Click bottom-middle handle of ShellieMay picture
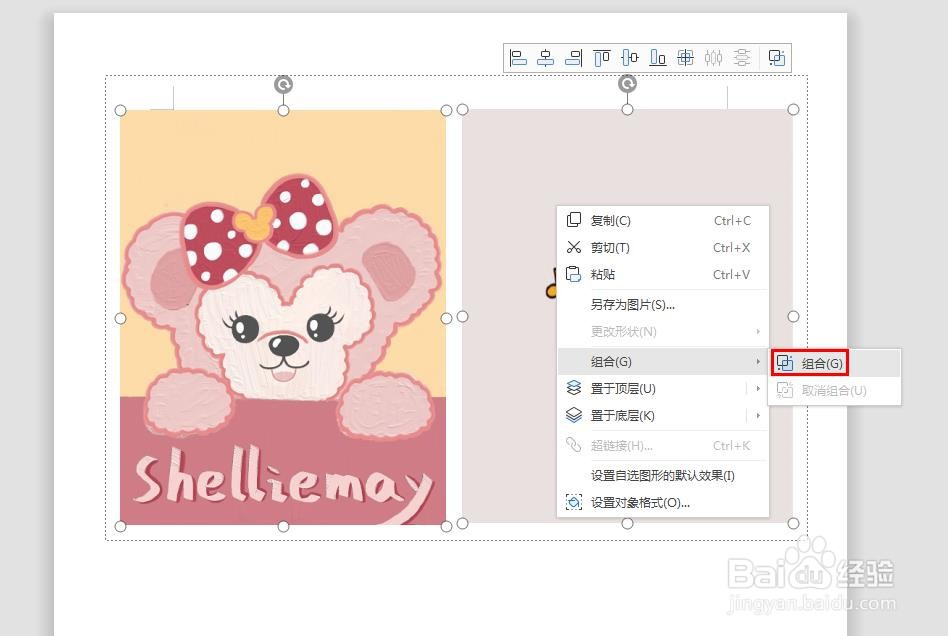The image size is (948, 636). click(283, 527)
